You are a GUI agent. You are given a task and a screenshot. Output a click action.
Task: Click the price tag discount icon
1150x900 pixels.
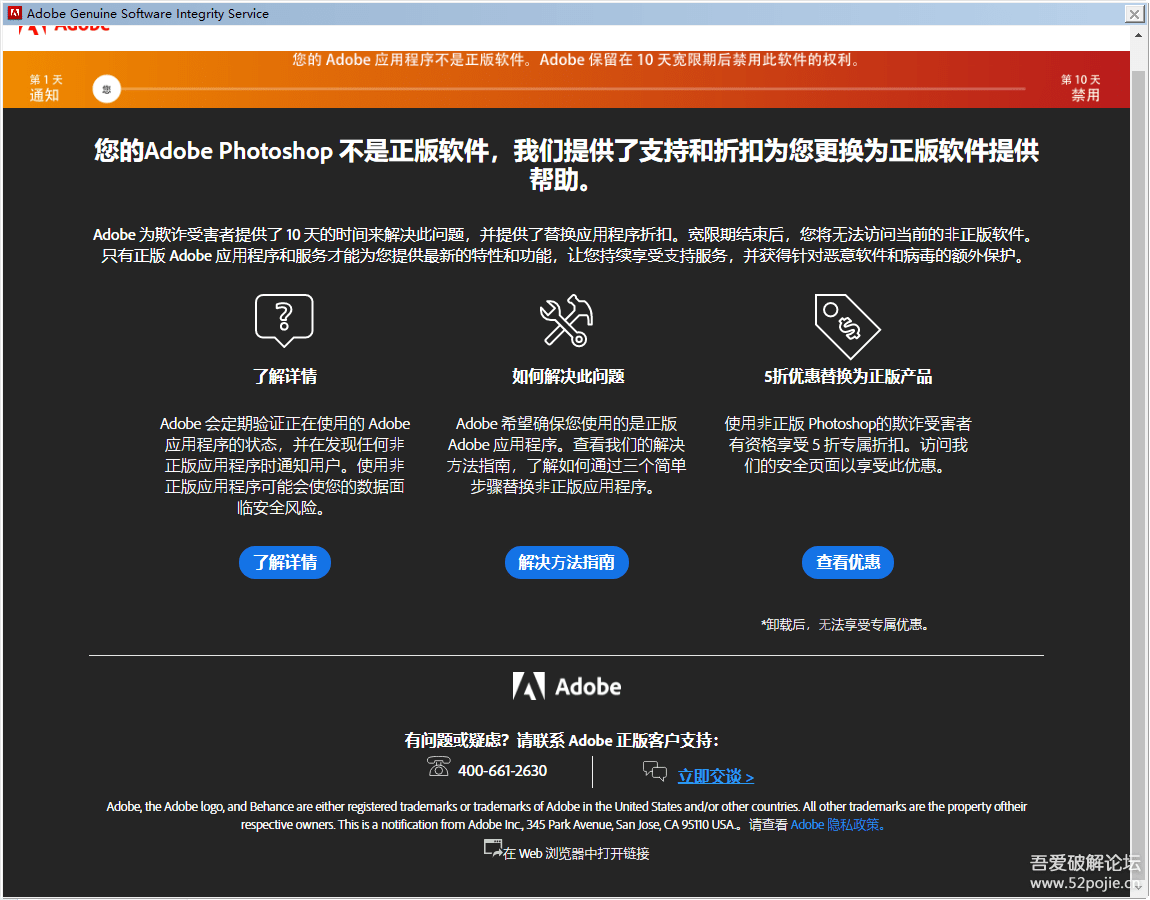(x=847, y=326)
